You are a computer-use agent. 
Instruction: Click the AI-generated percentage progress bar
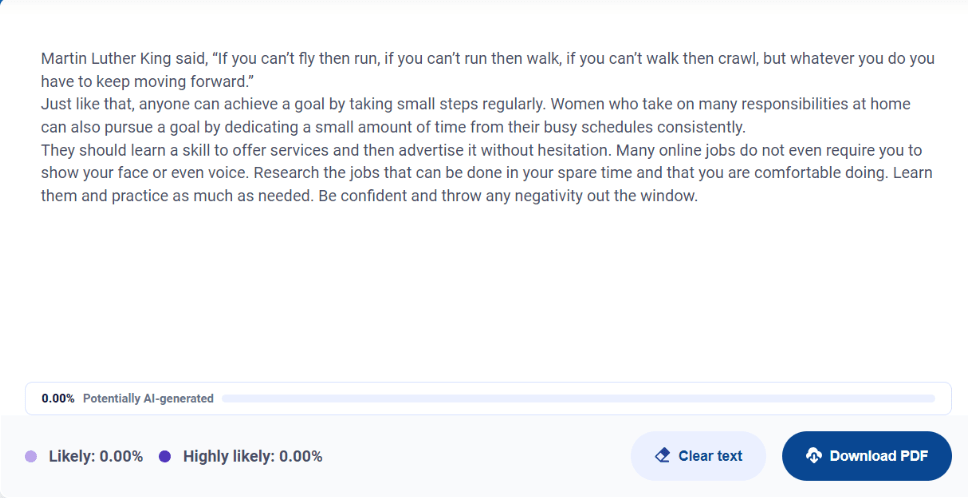(578, 398)
